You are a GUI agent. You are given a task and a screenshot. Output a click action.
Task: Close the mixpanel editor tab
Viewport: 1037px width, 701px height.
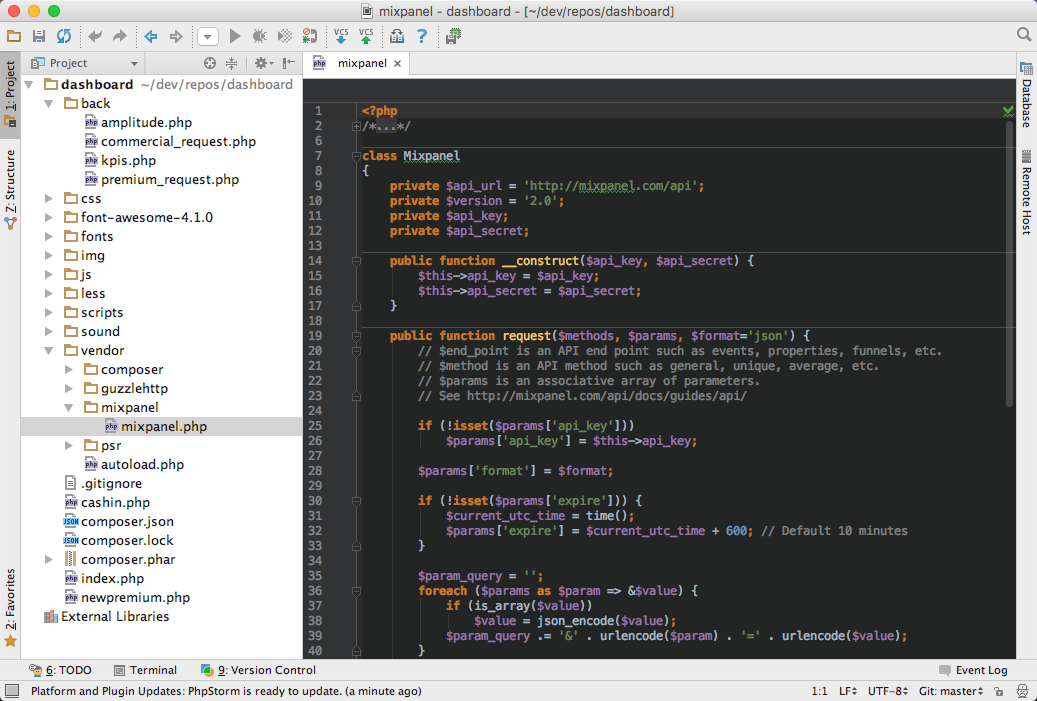pyautogui.click(x=397, y=63)
